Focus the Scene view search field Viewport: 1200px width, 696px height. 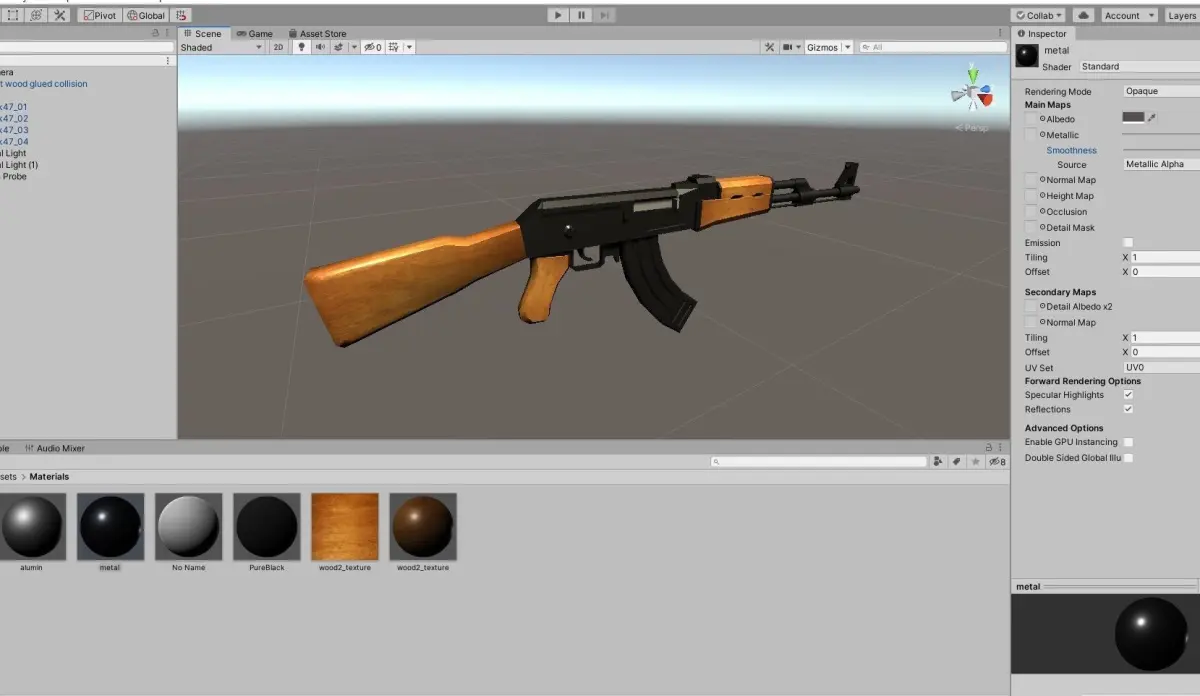[932, 47]
